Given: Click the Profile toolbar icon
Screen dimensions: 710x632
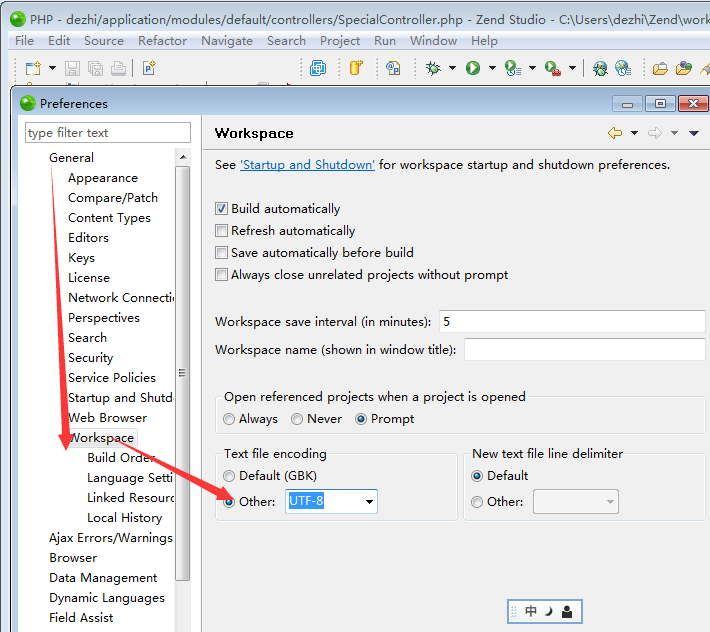Looking at the screenshot, I should (513, 68).
